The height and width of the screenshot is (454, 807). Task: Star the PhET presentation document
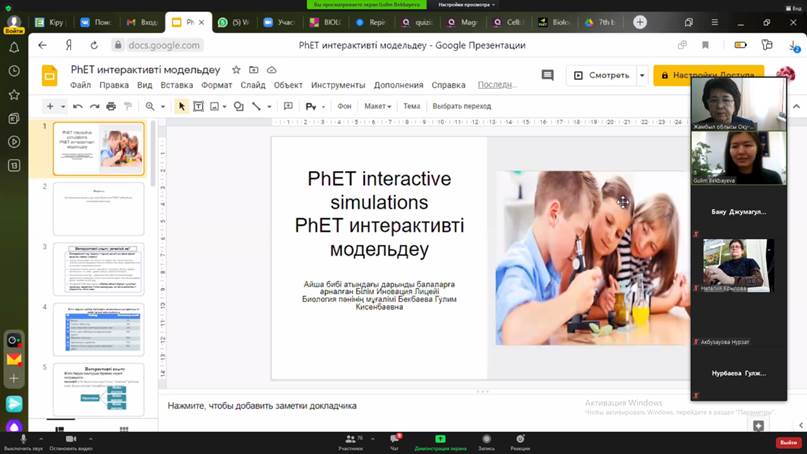tap(236, 69)
